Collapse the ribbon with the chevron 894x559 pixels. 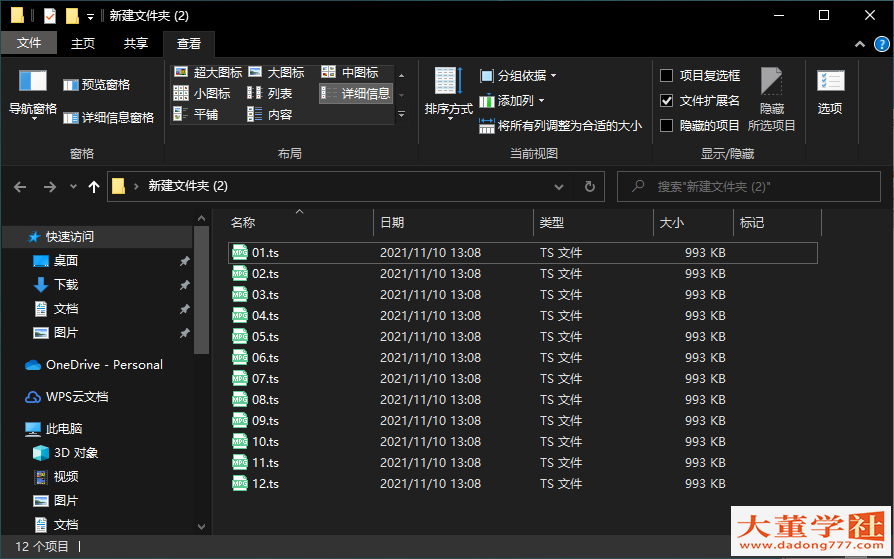pyautogui.click(x=860, y=44)
